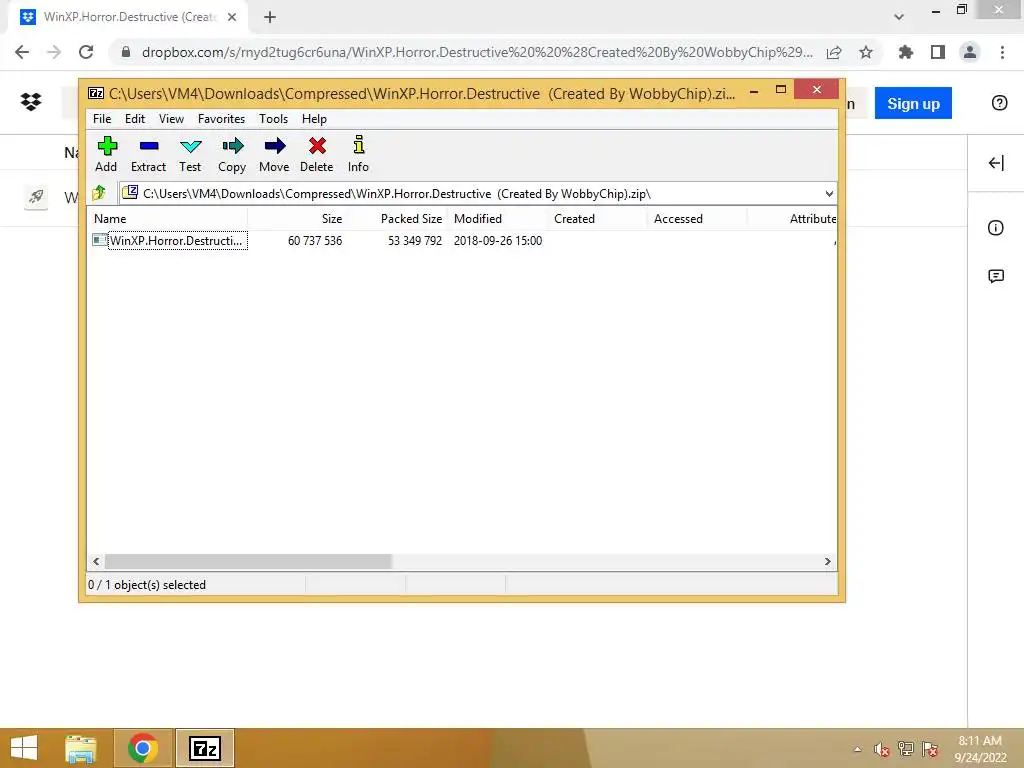
Task: Sort by Size column header
Action: (x=296, y=219)
